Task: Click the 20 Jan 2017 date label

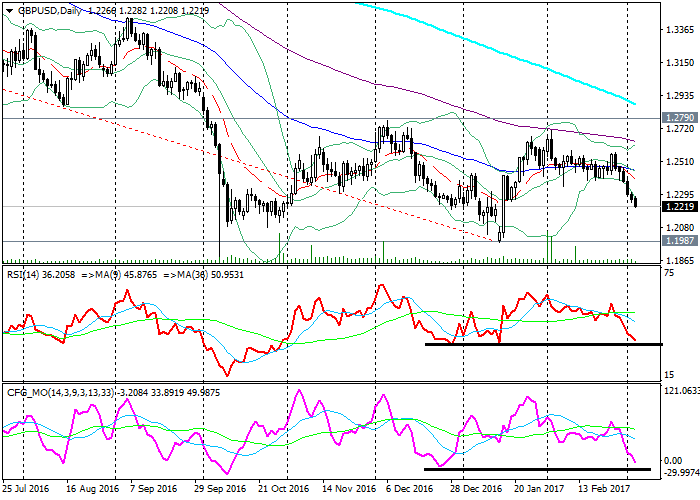Action: pyautogui.click(x=539, y=488)
